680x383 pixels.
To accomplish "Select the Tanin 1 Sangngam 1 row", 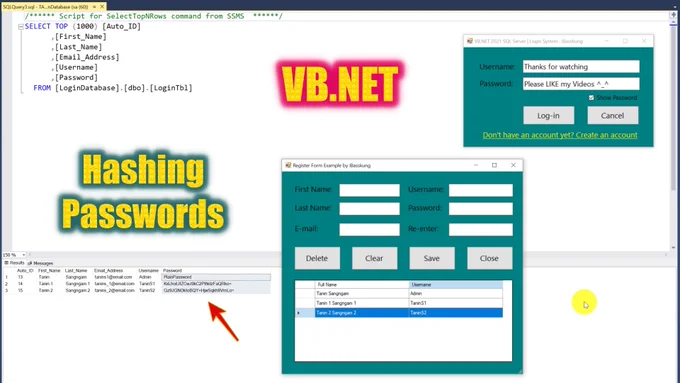I will point(399,303).
